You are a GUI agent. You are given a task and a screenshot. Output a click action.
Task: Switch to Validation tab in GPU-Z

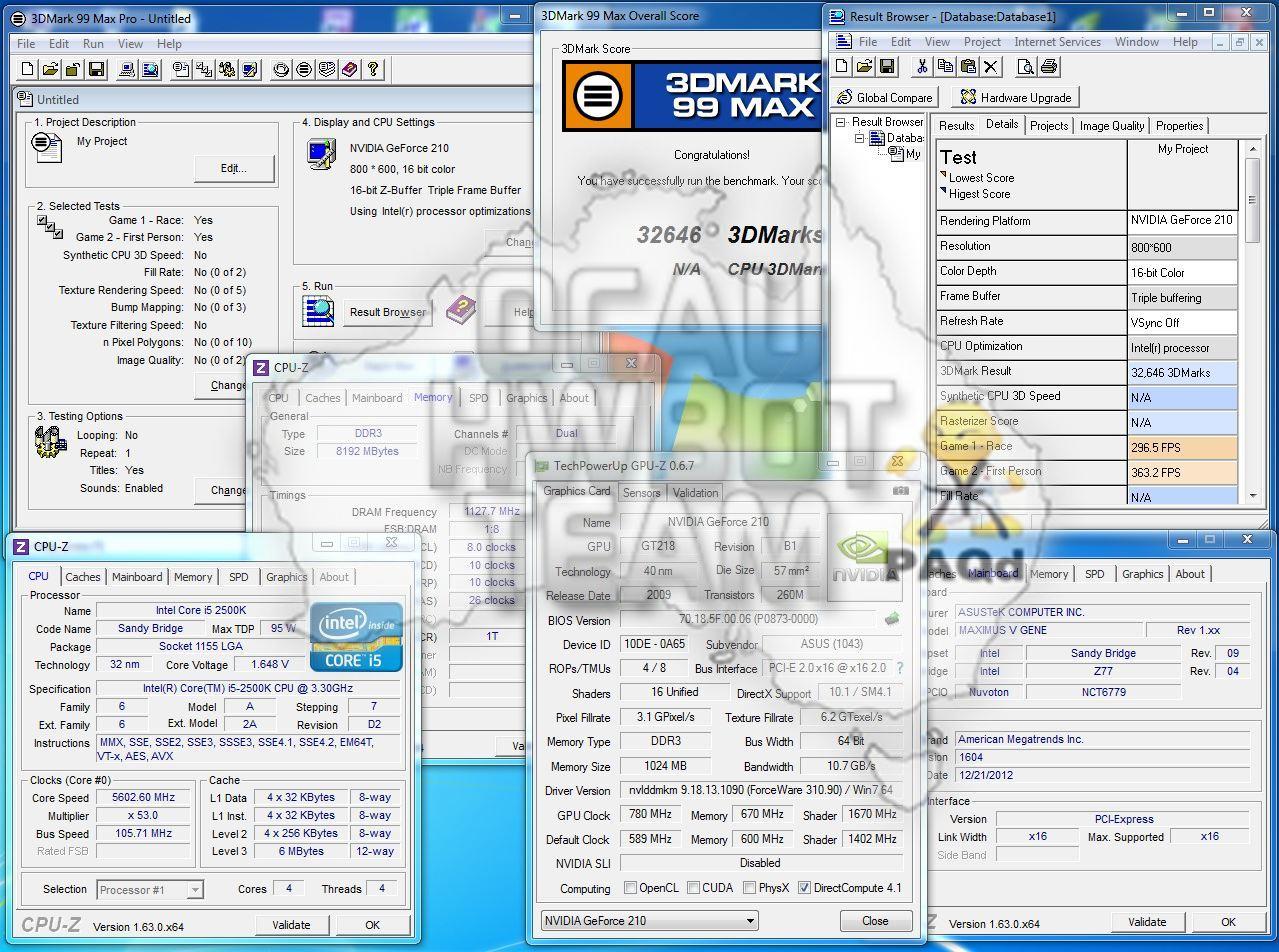(696, 492)
